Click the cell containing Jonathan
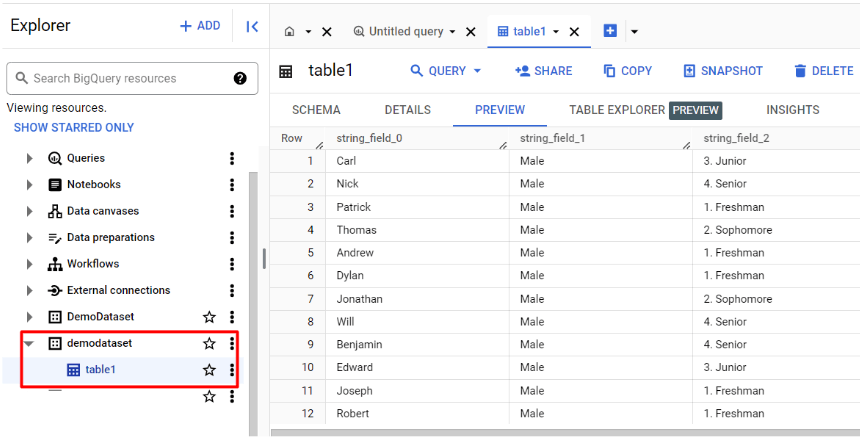 click(417, 299)
